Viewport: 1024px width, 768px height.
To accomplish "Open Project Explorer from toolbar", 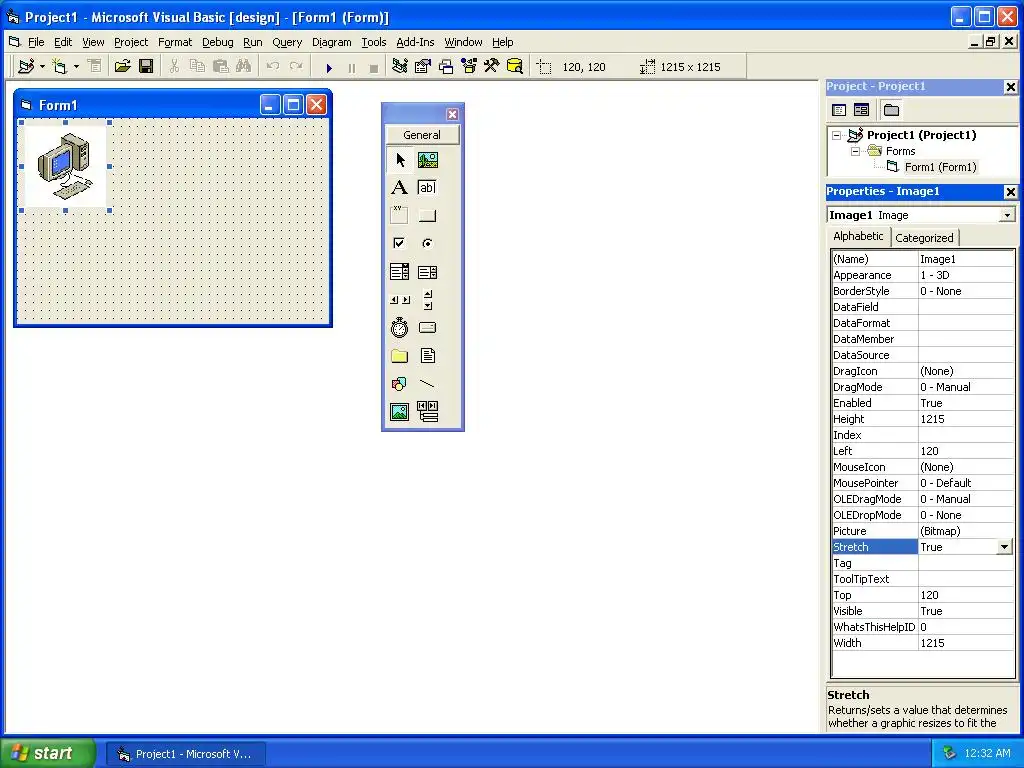I will pyautogui.click(x=400, y=66).
